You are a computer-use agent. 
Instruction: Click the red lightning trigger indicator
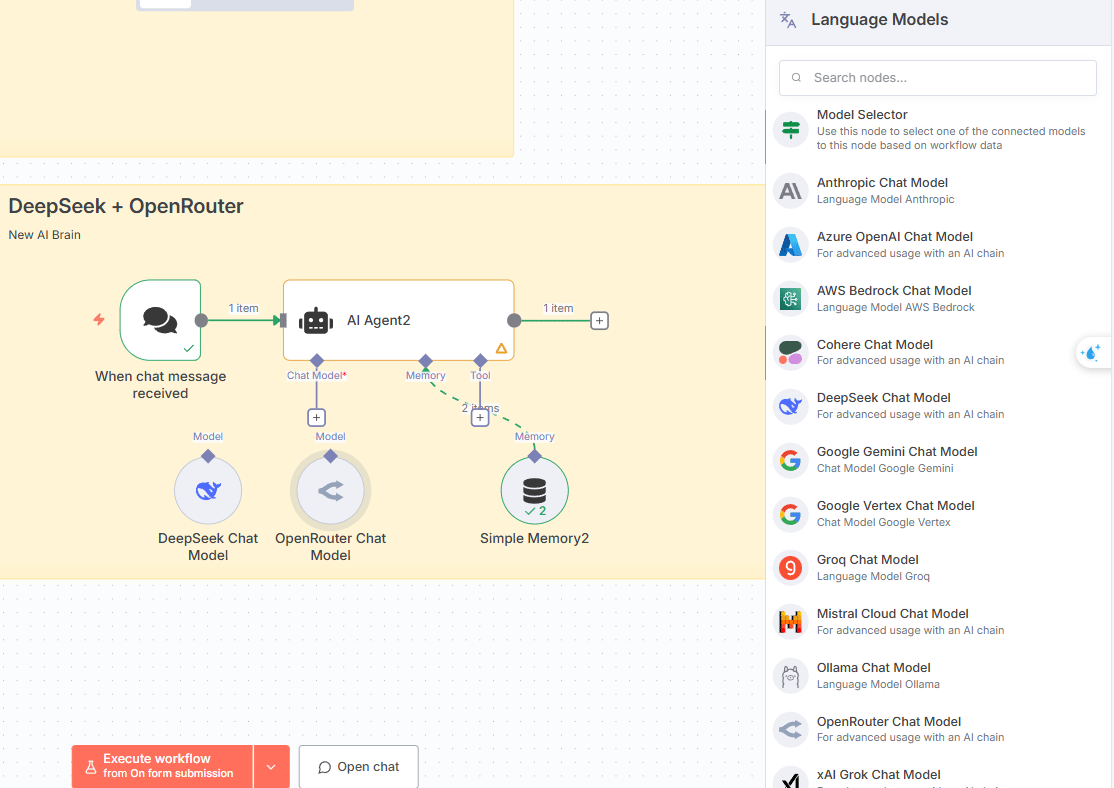(99, 320)
